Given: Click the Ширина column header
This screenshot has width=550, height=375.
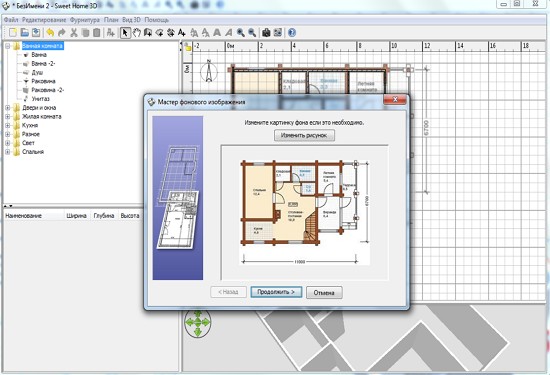Looking at the screenshot, I should [76, 216].
